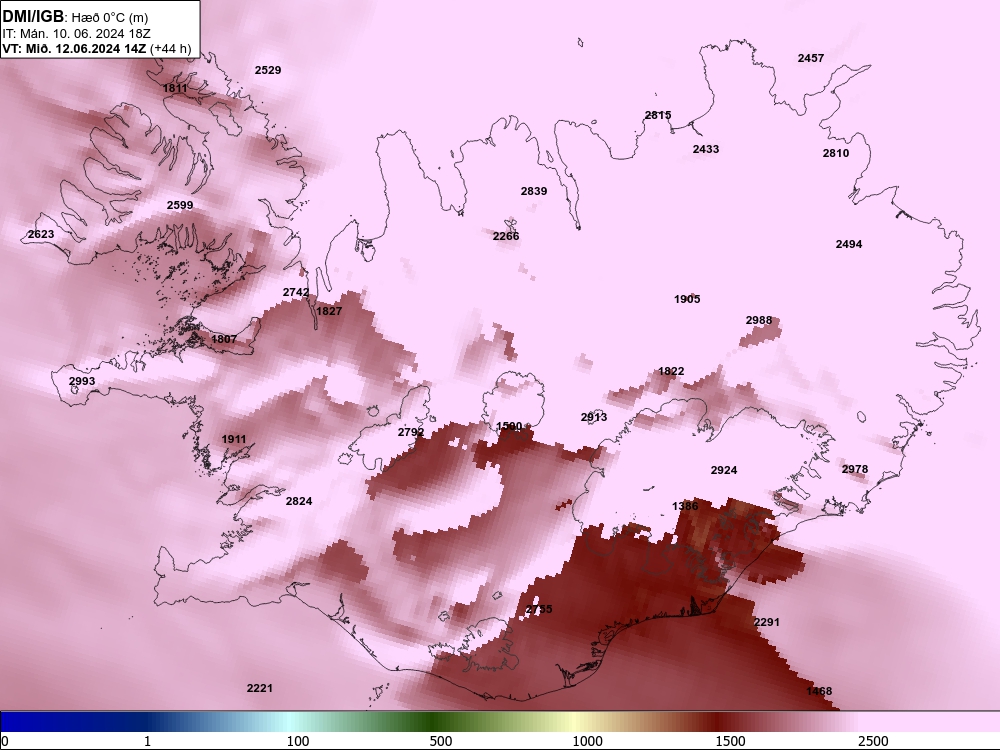Click the map value 1807
The width and height of the screenshot is (1000, 750).
click(223, 339)
